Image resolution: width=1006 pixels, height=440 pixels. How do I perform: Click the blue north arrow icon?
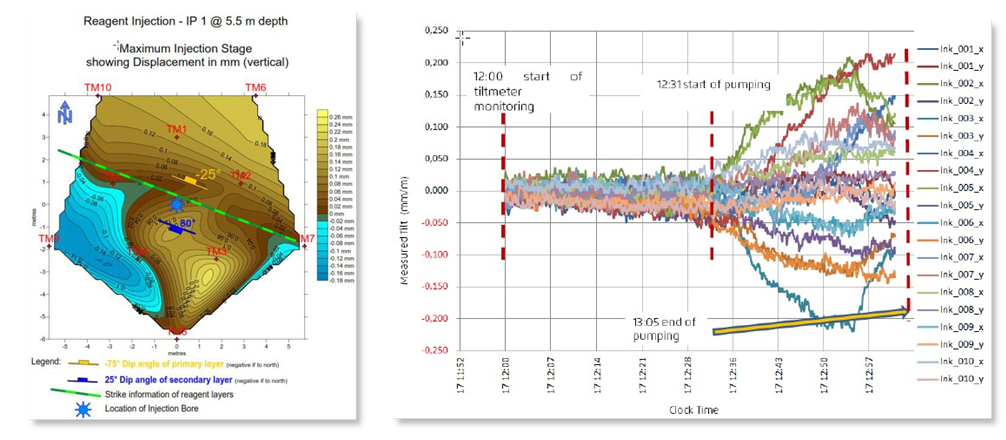65,113
